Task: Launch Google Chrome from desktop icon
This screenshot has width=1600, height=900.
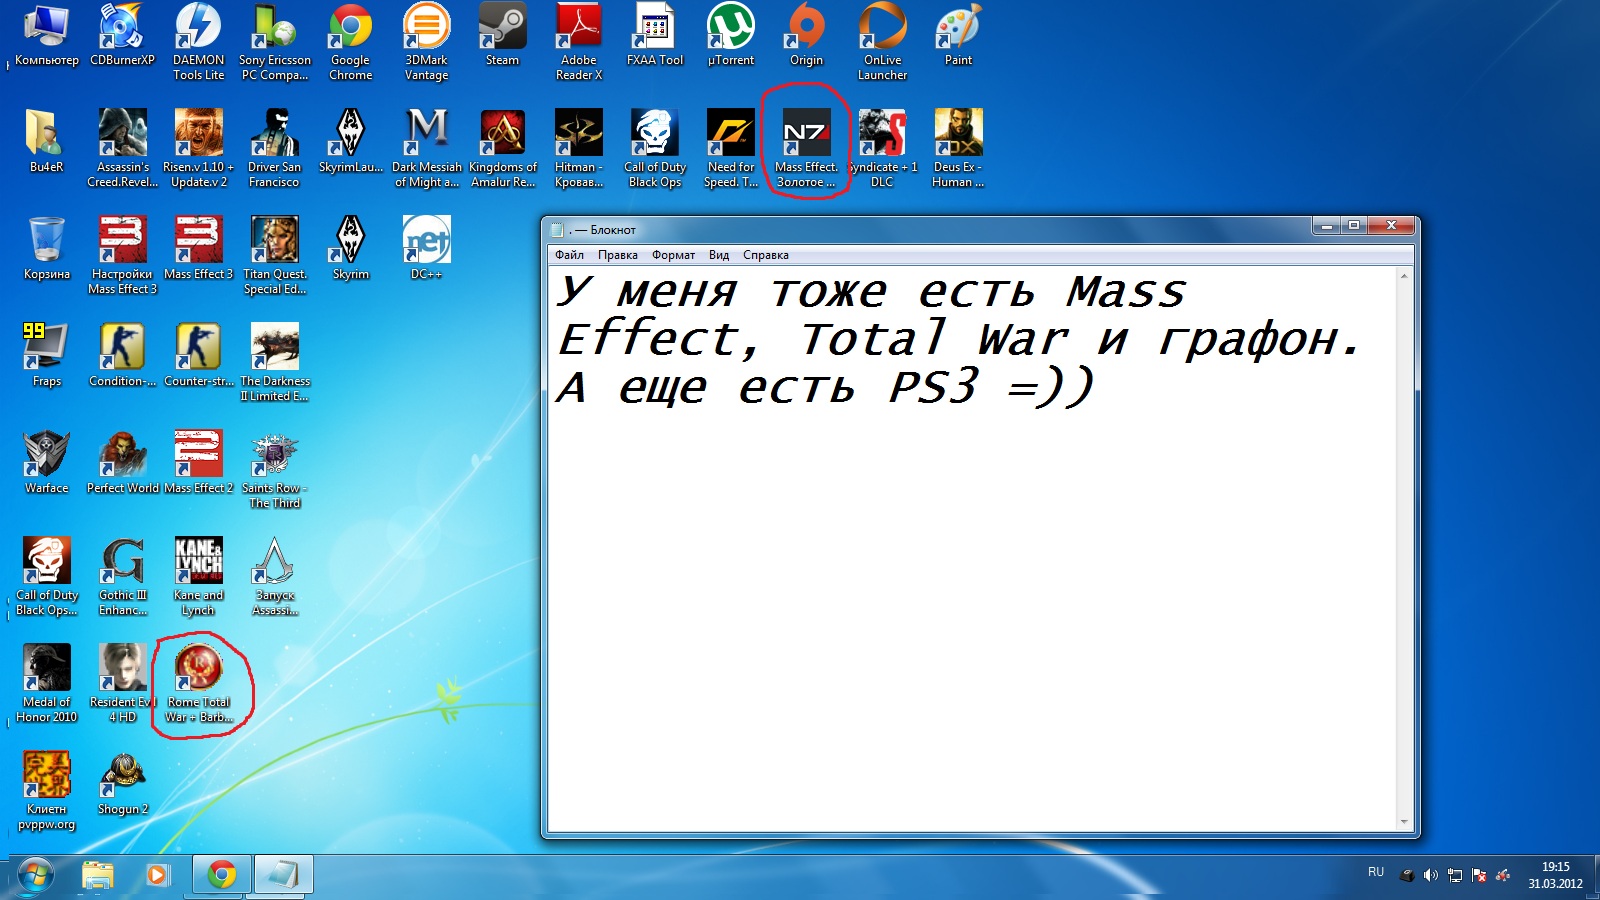Action: [350, 42]
